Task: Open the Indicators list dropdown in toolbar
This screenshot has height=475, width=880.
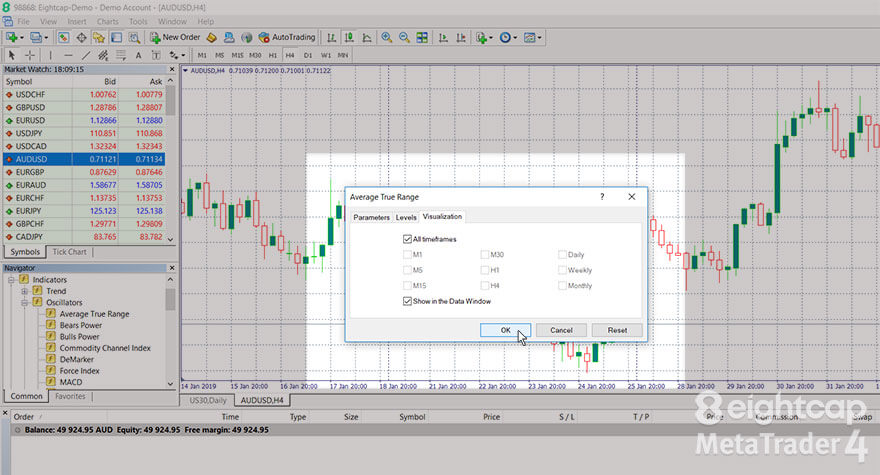Action: click(x=491, y=38)
